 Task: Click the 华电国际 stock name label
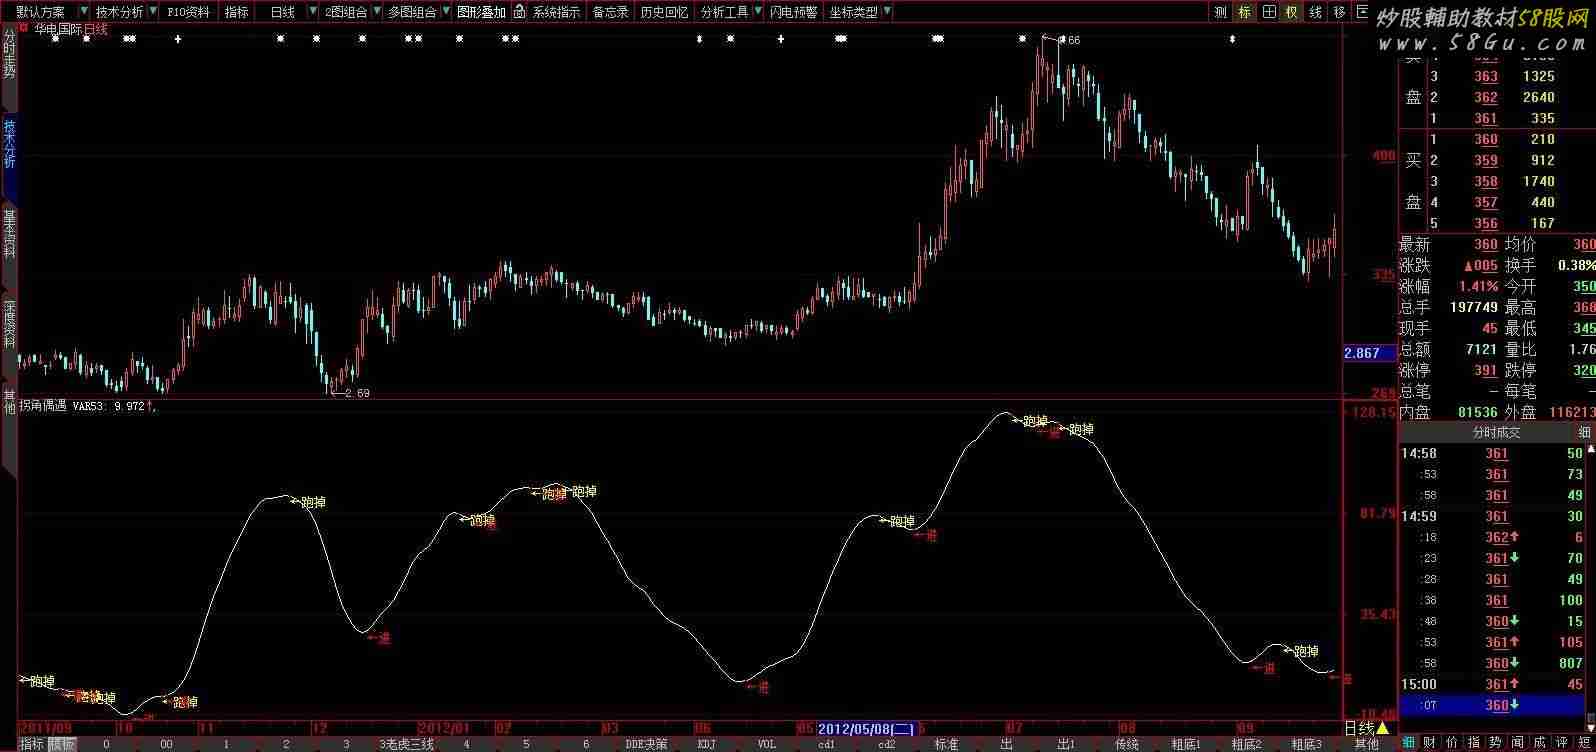(57, 29)
